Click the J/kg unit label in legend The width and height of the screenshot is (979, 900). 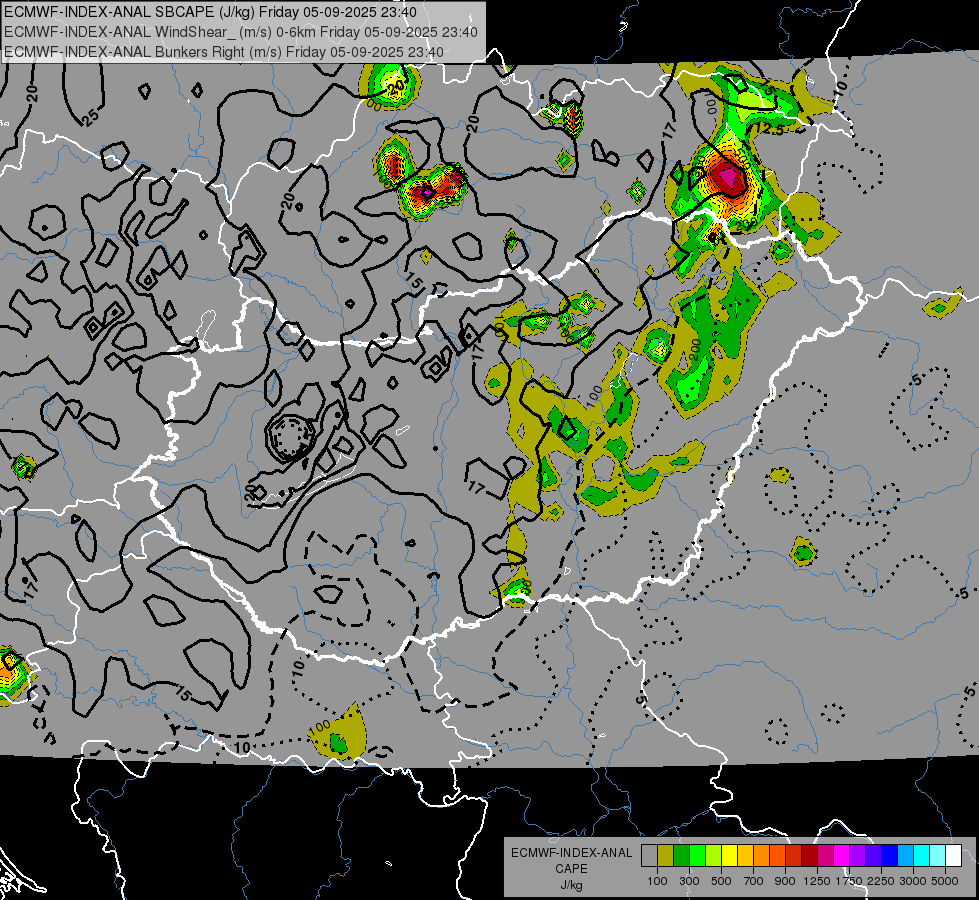[x=571, y=885]
